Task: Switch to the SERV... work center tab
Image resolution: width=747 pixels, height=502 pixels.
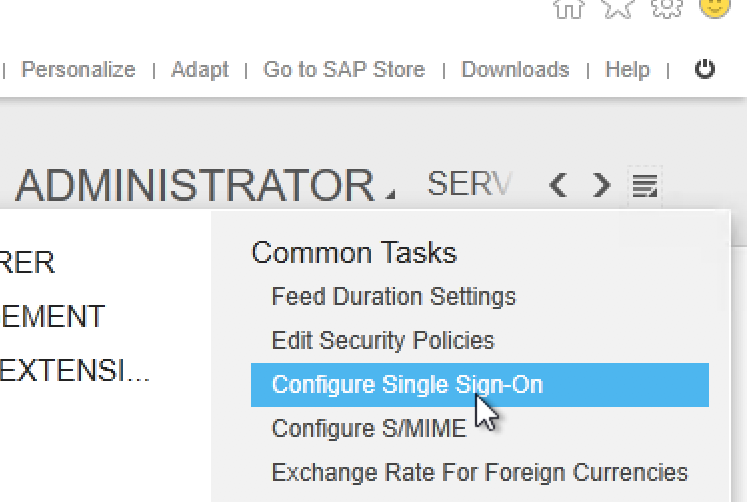Action: 469,184
